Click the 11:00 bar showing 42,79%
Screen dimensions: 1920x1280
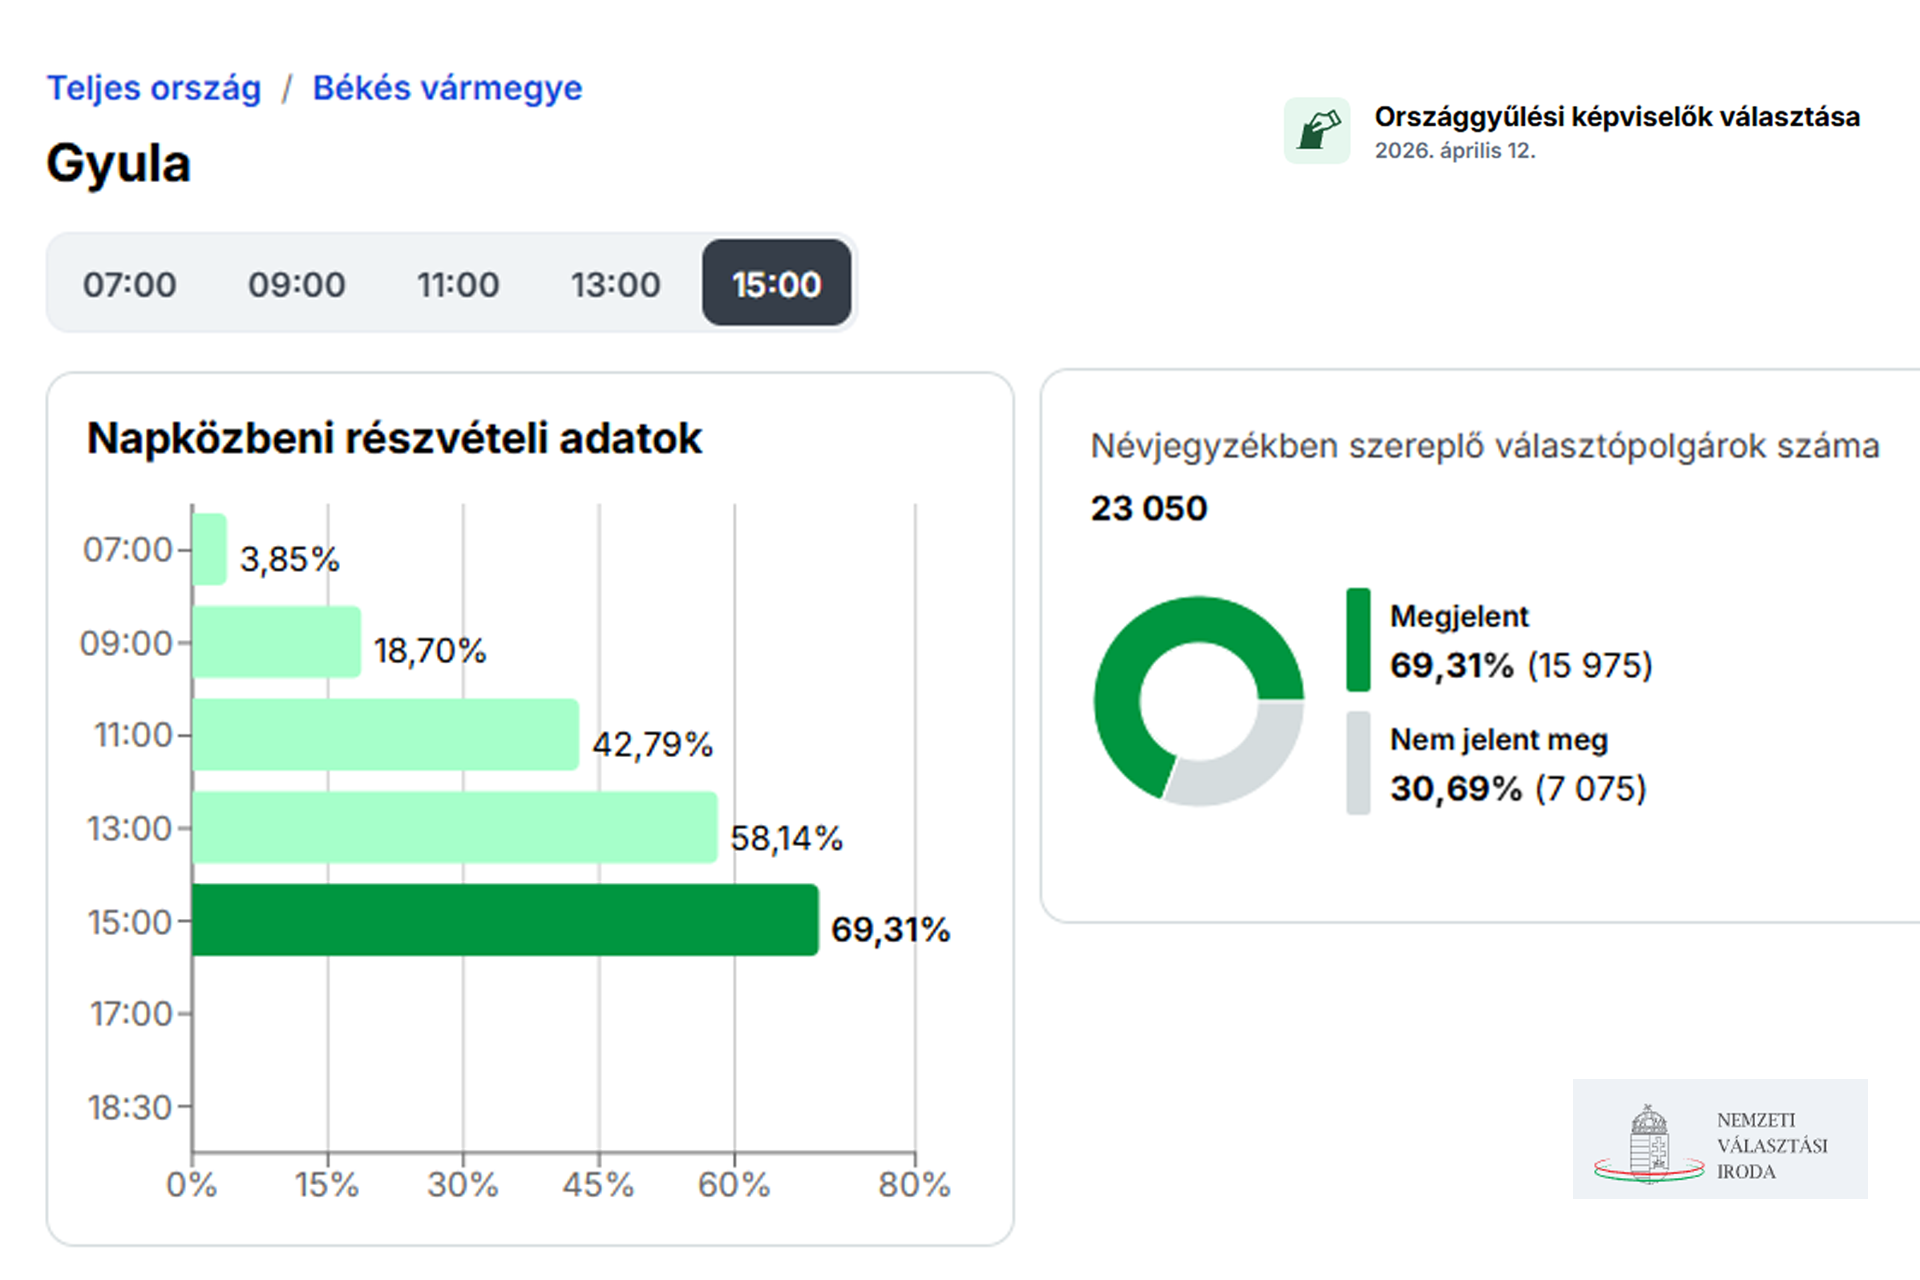pyautogui.click(x=385, y=735)
